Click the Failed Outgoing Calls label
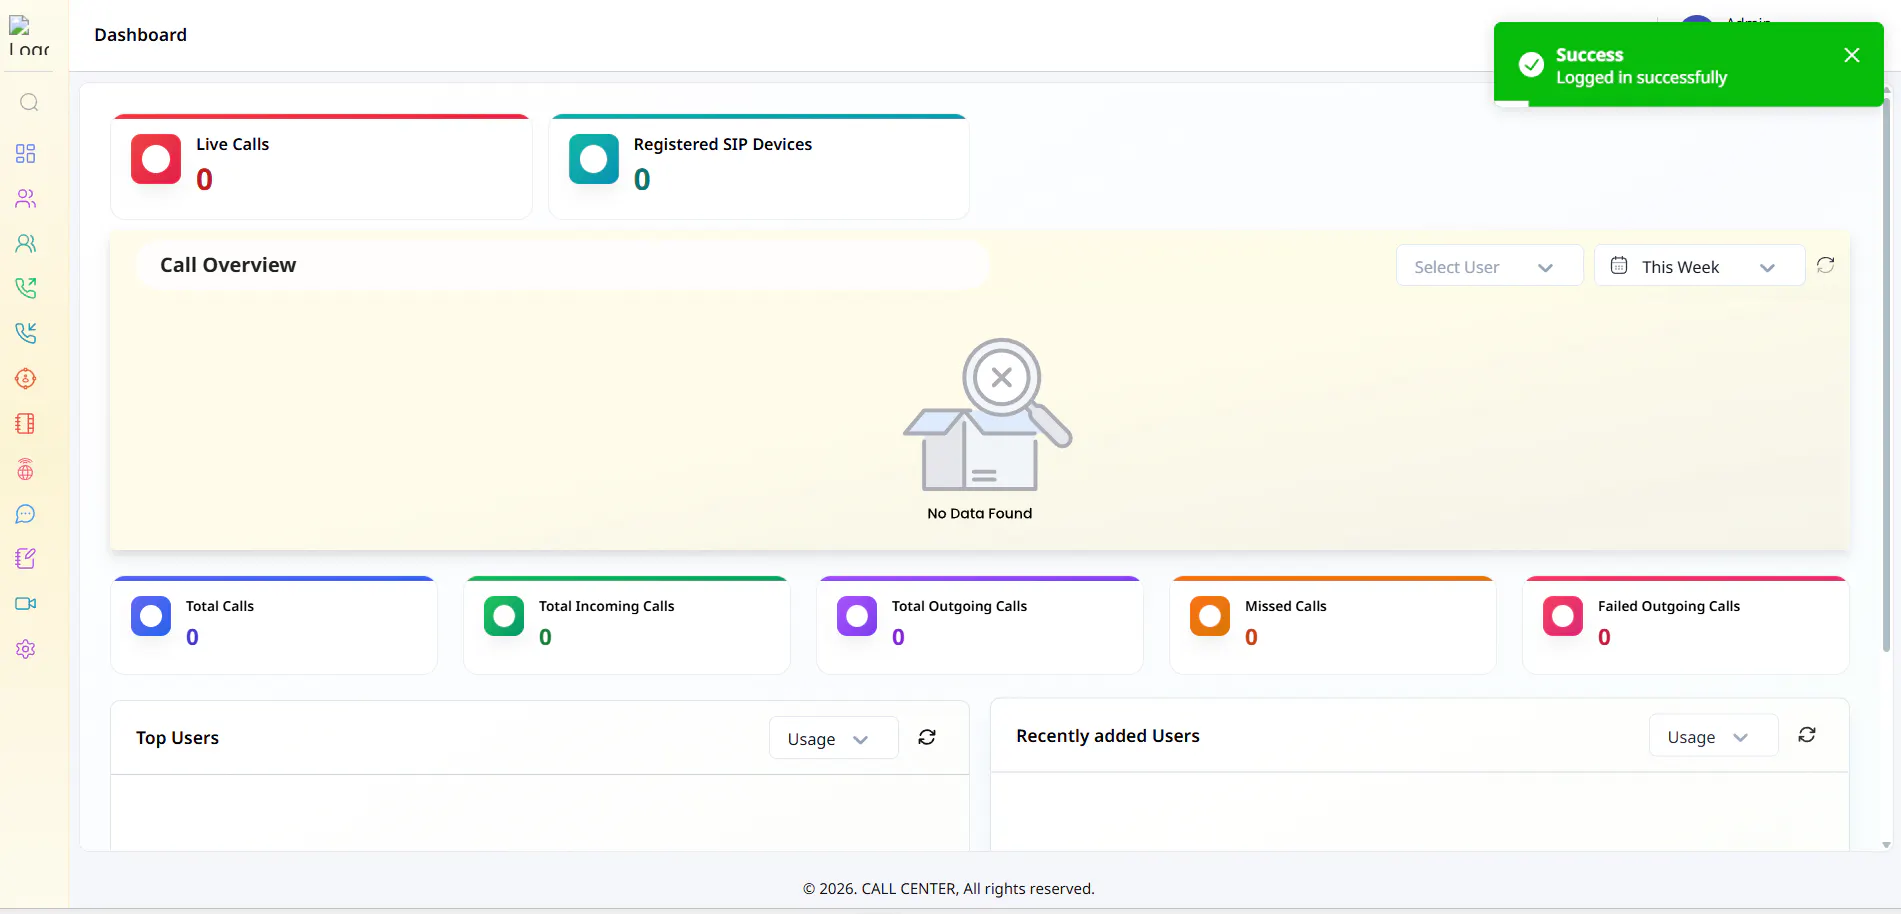This screenshot has width=1901, height=914. click(1669, 606)
